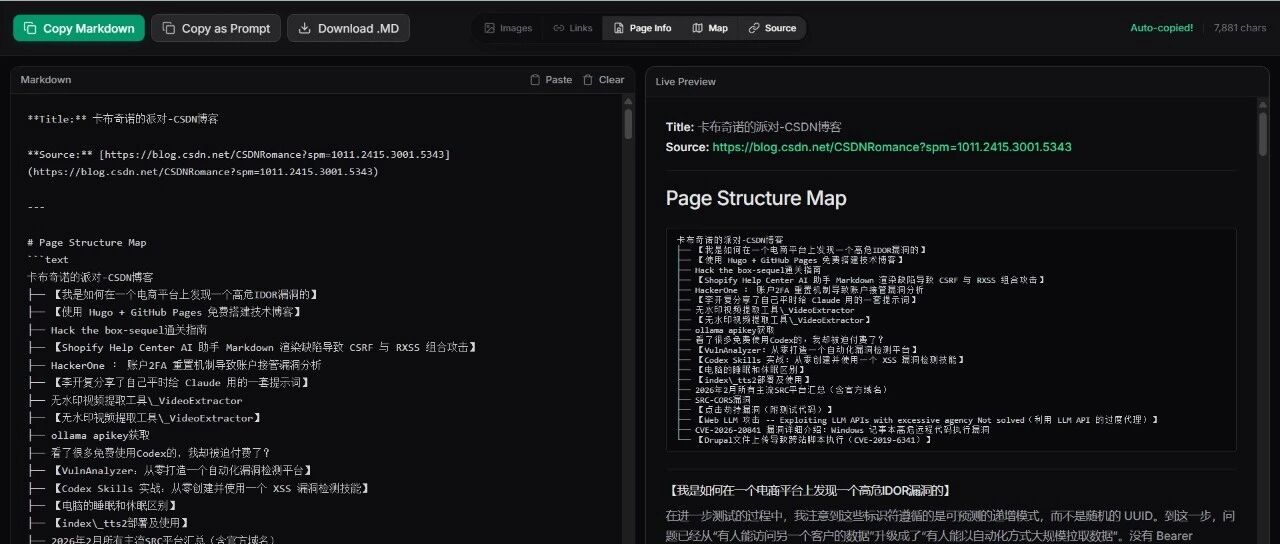The image size is (1280, 544).
Task: Click the Markdown editor scrollbar
Action: click(628, 123)
